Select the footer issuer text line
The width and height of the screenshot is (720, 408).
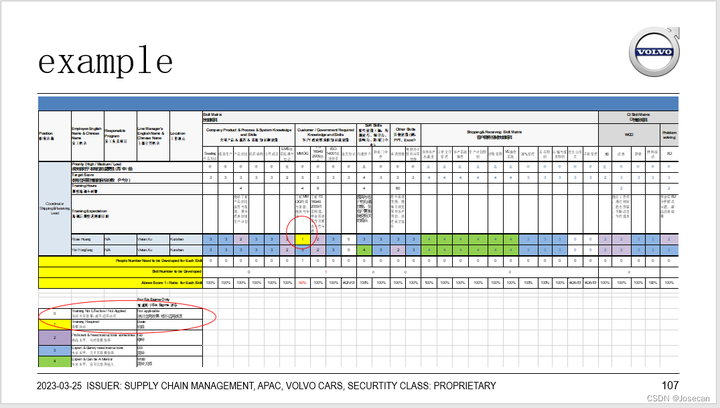(266, 386)
